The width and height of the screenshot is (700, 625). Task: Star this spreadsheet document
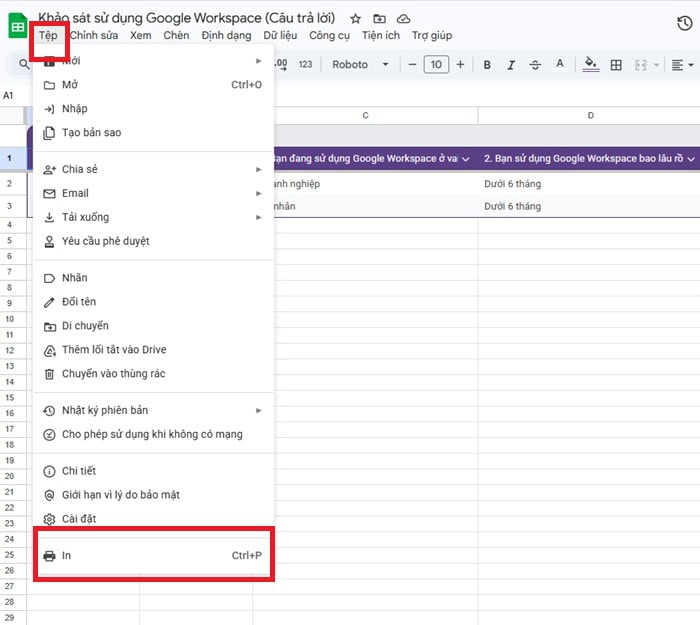pyautogui.click(x=356, y=19)
